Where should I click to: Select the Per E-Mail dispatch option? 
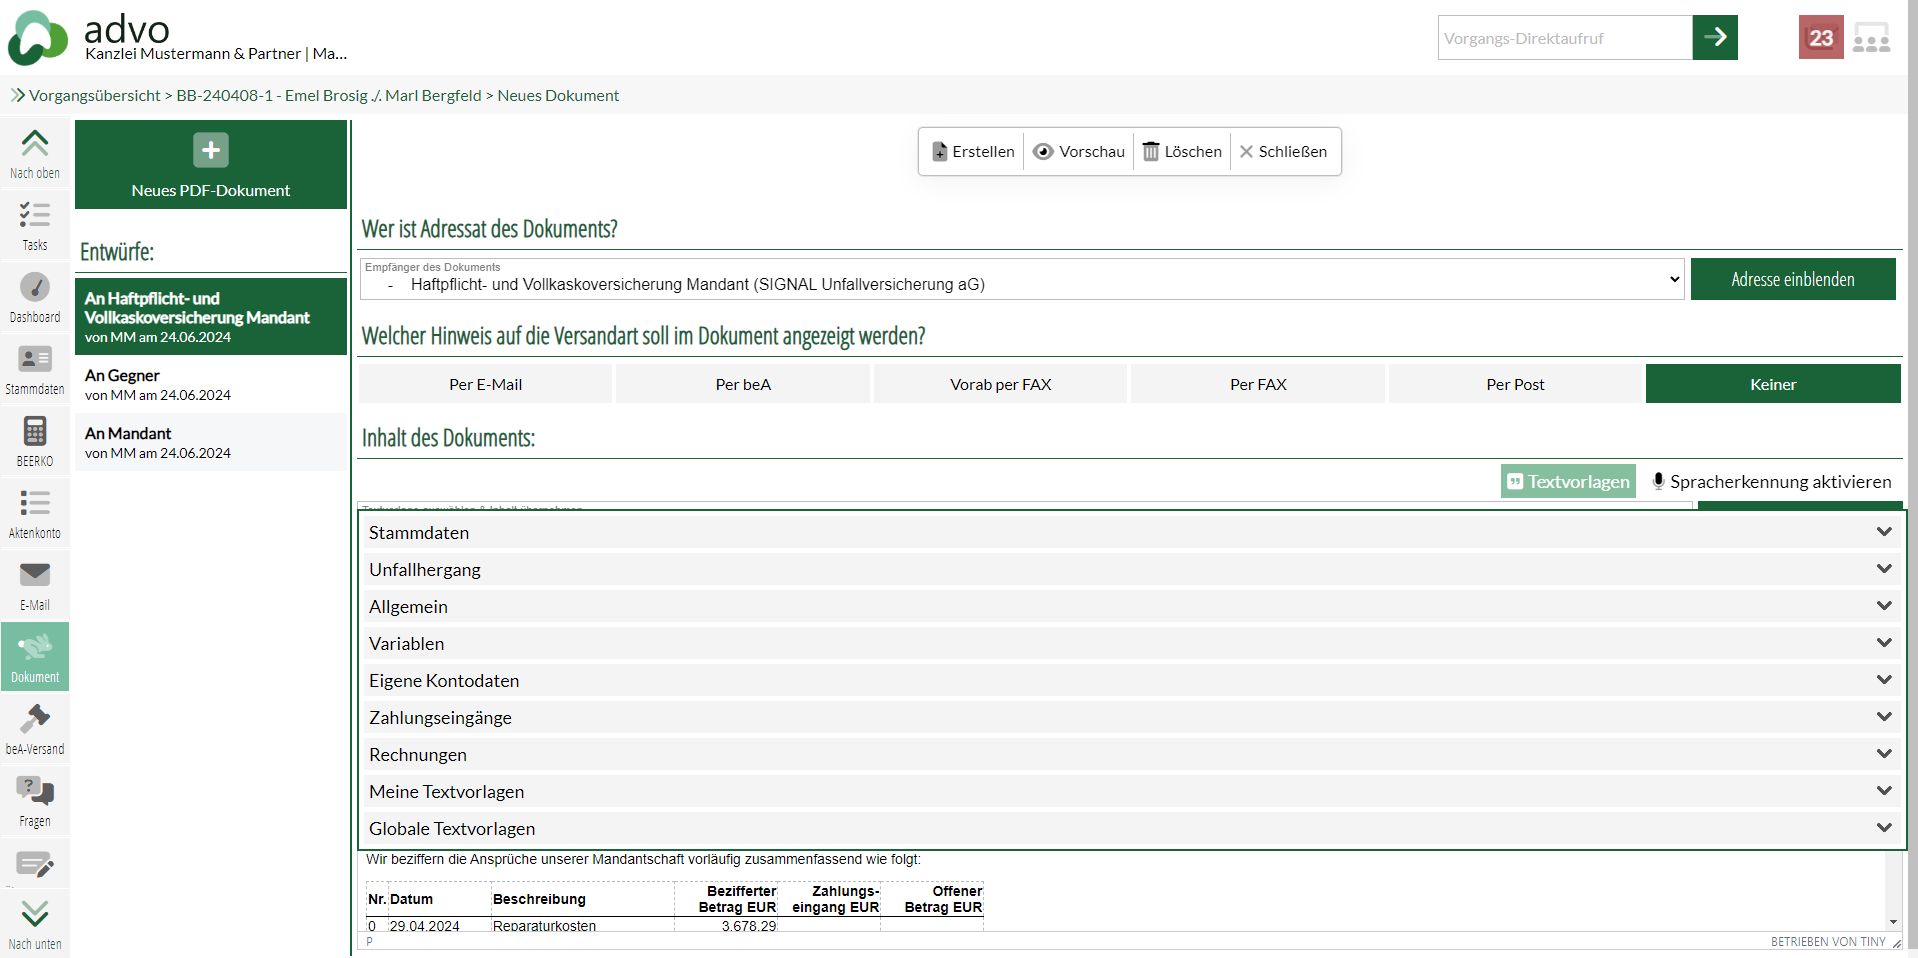tap(485, 384)
